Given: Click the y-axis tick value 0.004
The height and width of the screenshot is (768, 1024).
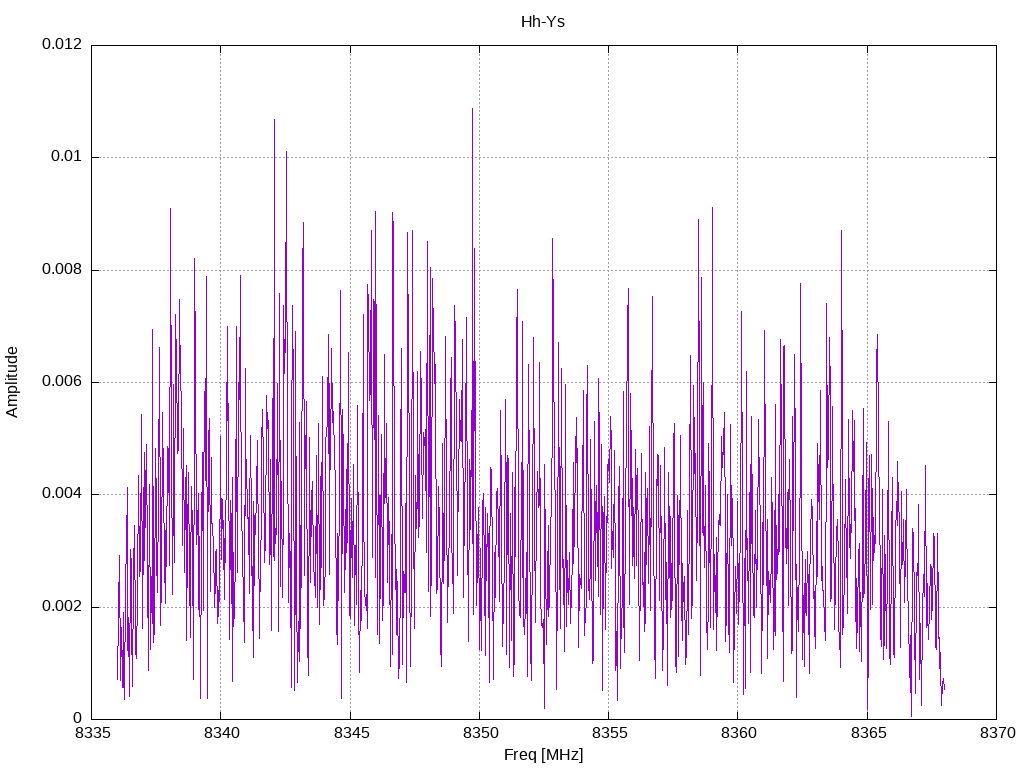Looking at the screenshot, I should point(62,494).
